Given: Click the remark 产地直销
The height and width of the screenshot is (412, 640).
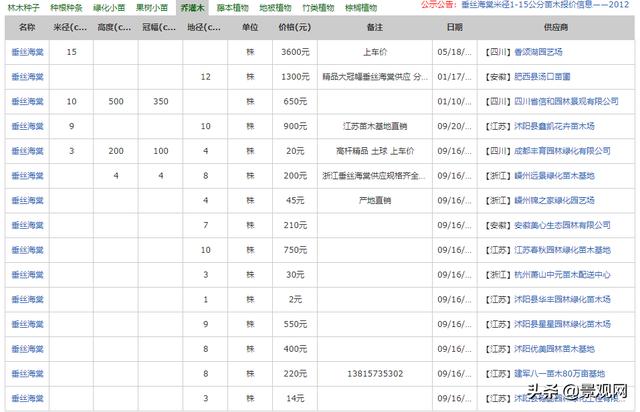Looking at the screenshot, I should (375, 200).
